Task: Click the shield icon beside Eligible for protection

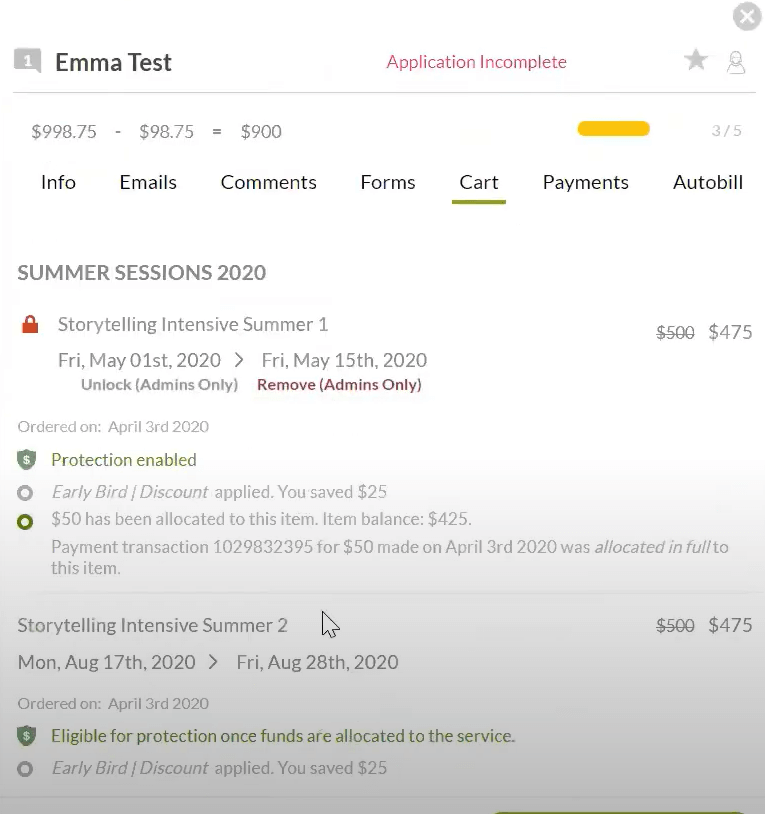Action: [x=27, y=736]
